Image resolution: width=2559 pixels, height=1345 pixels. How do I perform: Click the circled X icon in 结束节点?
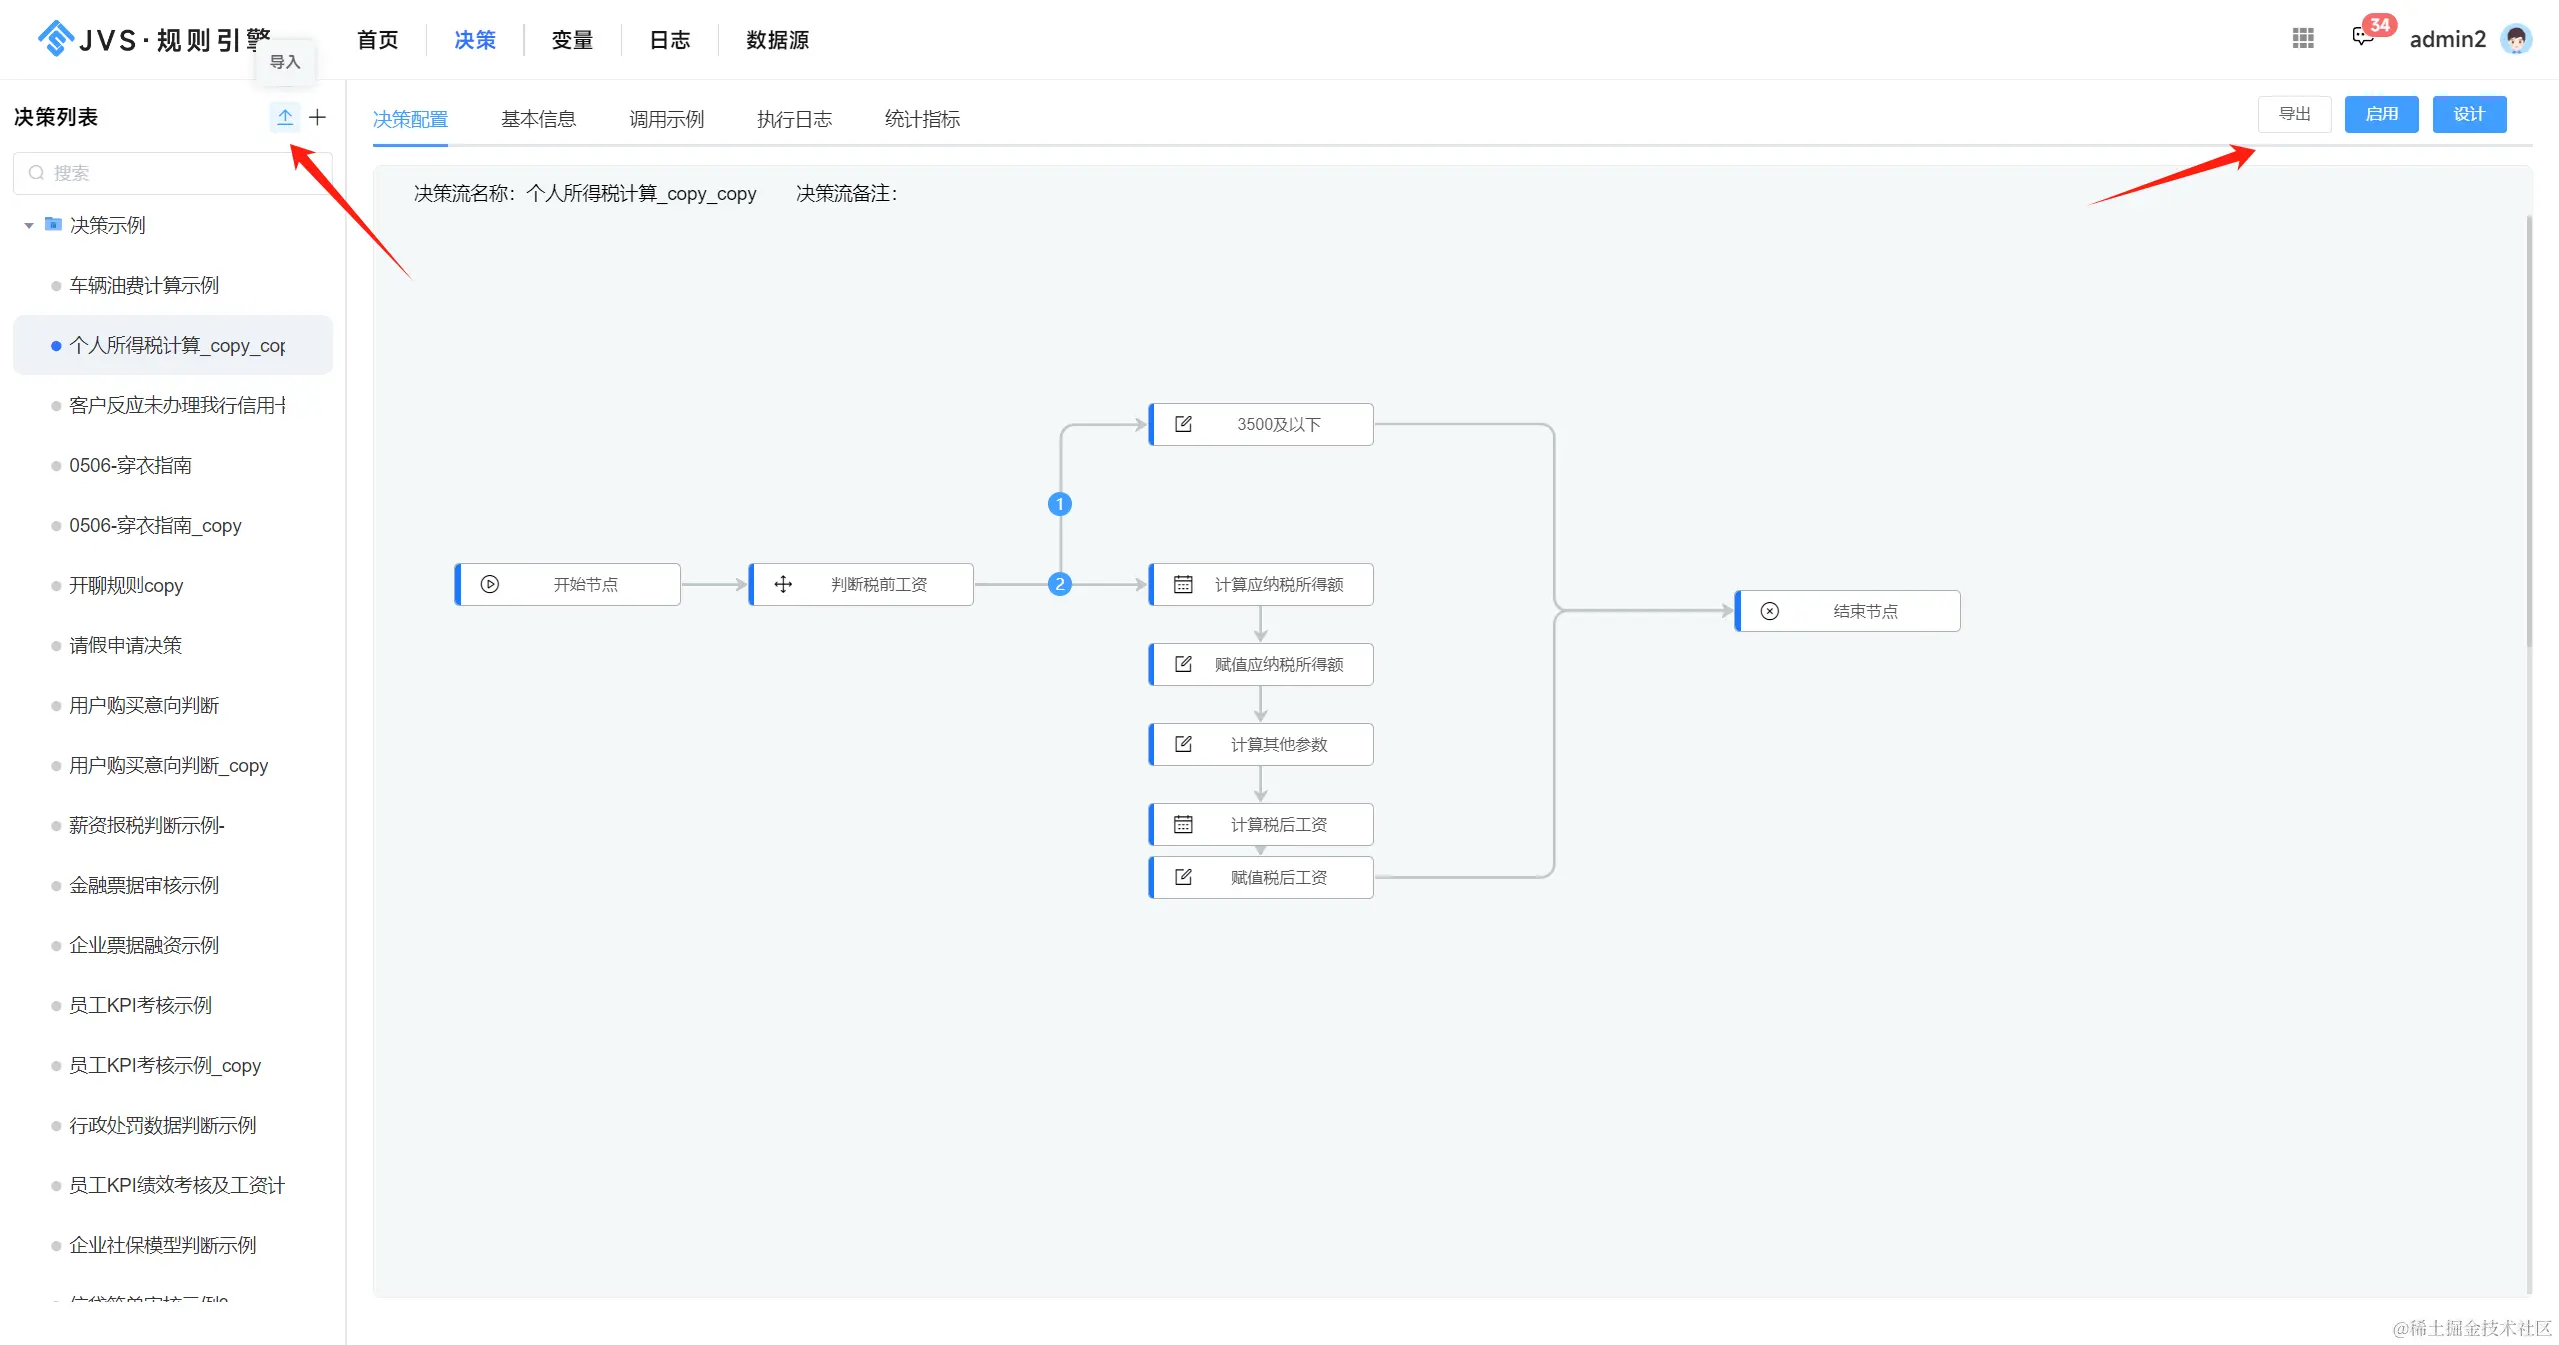coord(1769,611)
